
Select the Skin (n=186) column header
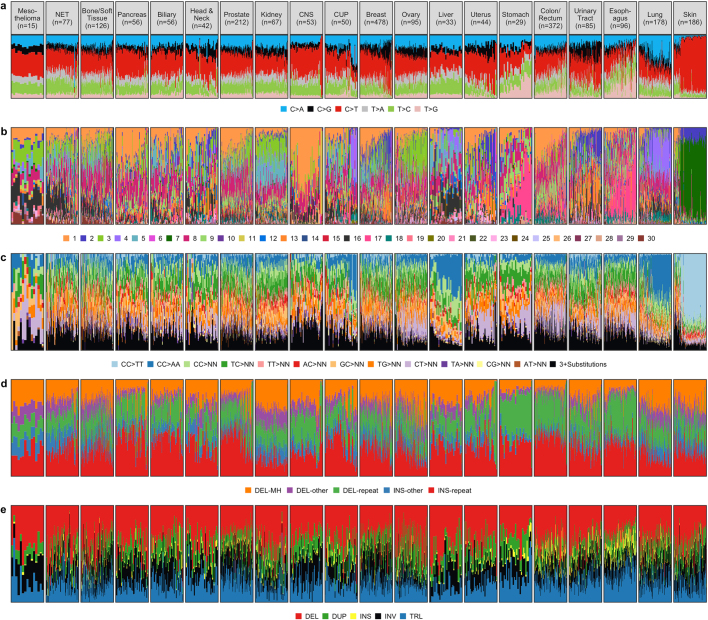pos(690,17)
